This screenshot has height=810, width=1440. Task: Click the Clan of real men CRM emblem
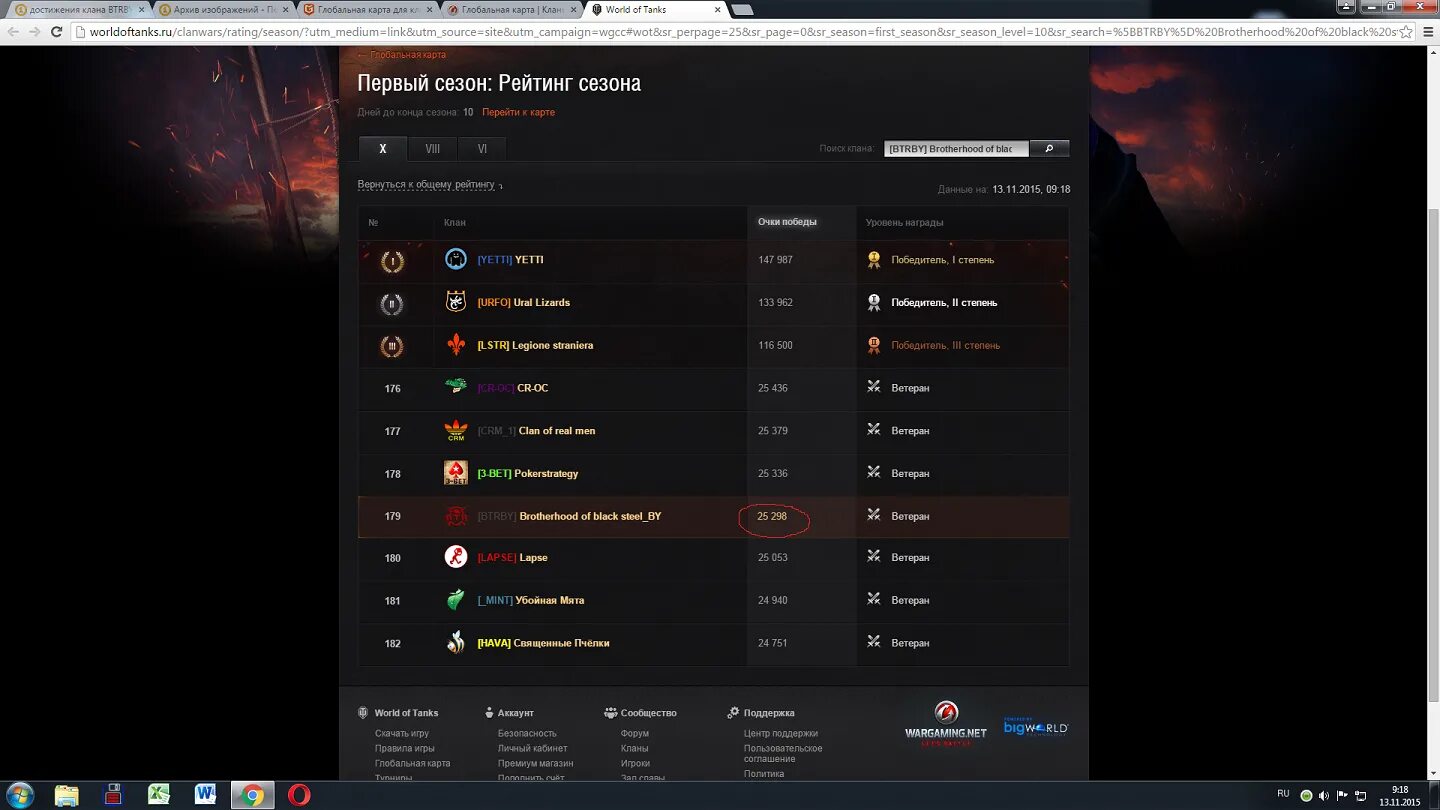[456, 430]
